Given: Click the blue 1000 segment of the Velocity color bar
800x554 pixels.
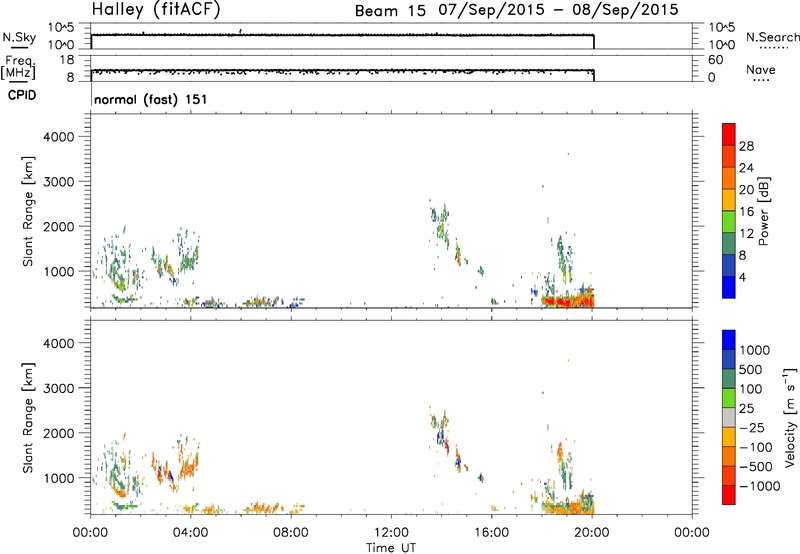Looking at the screenshot, I should [x=729, y=340].
